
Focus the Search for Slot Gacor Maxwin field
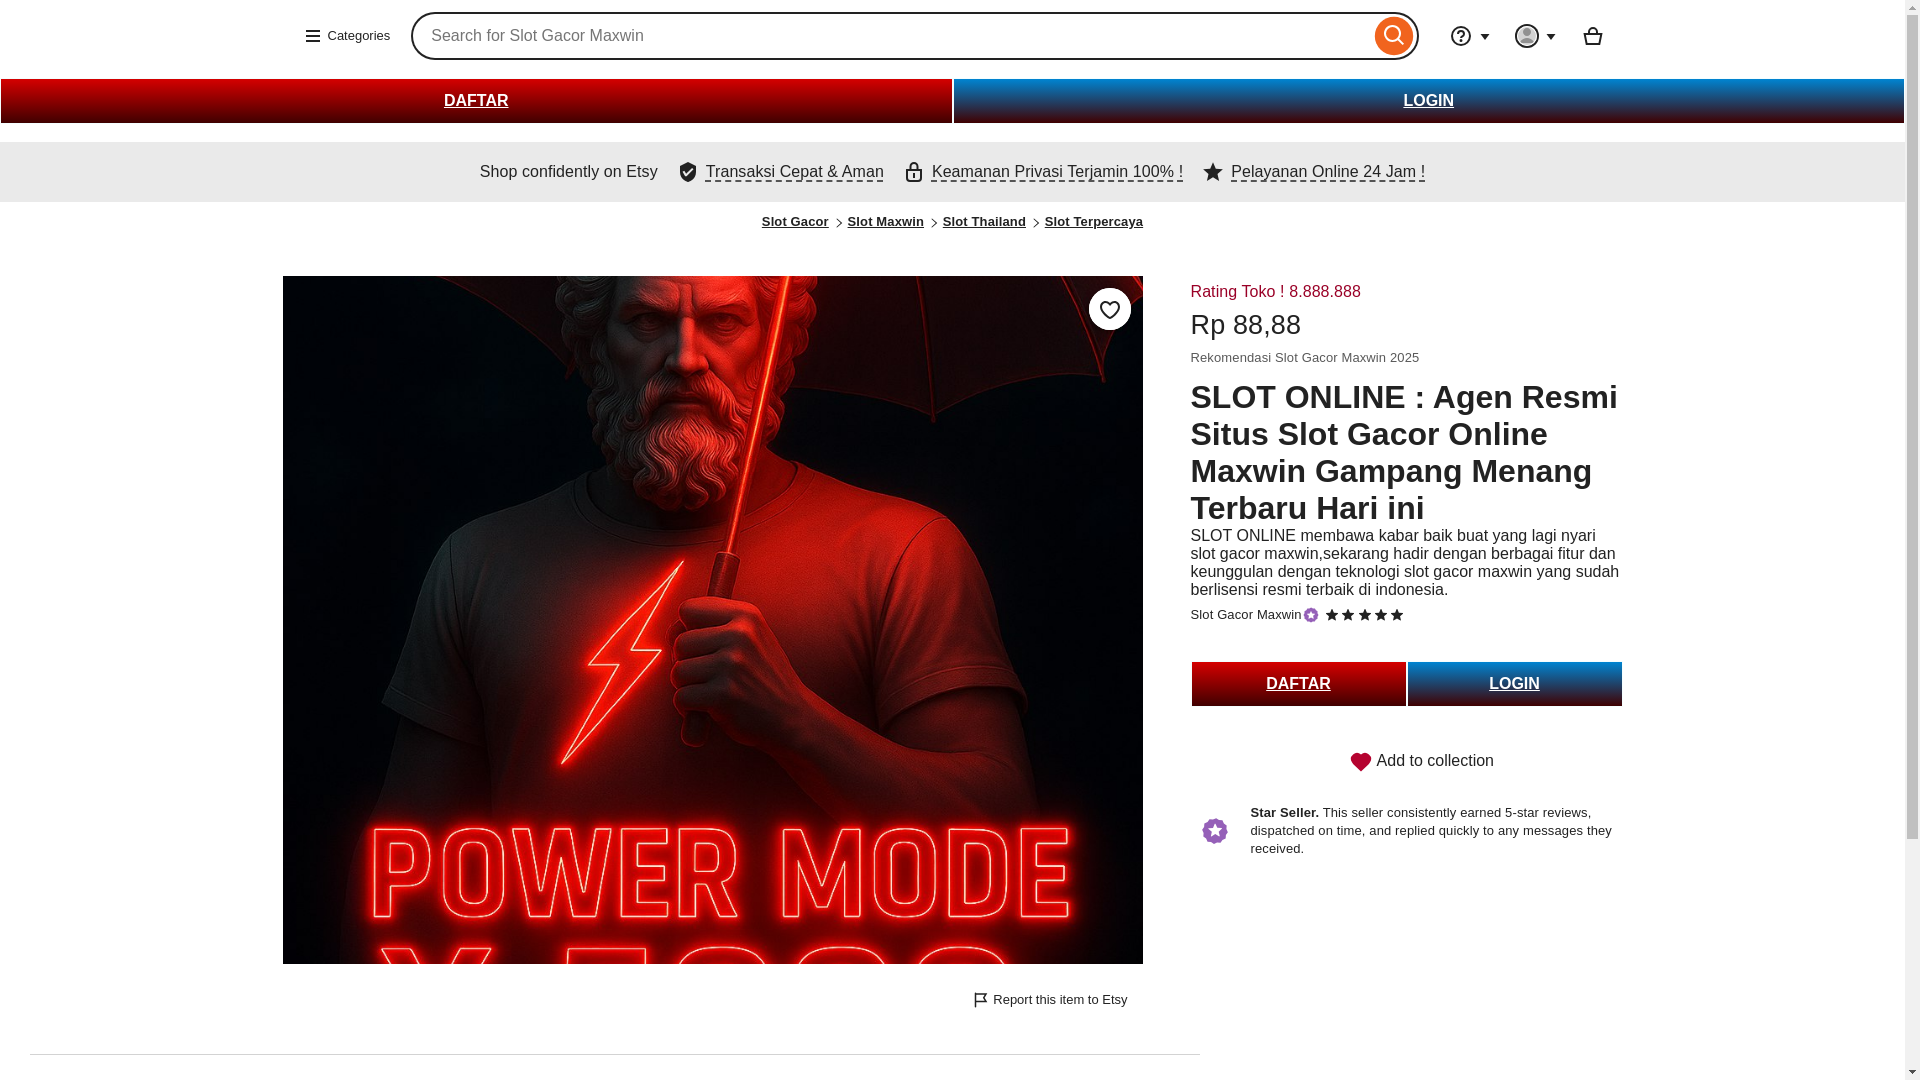(890, 36)
